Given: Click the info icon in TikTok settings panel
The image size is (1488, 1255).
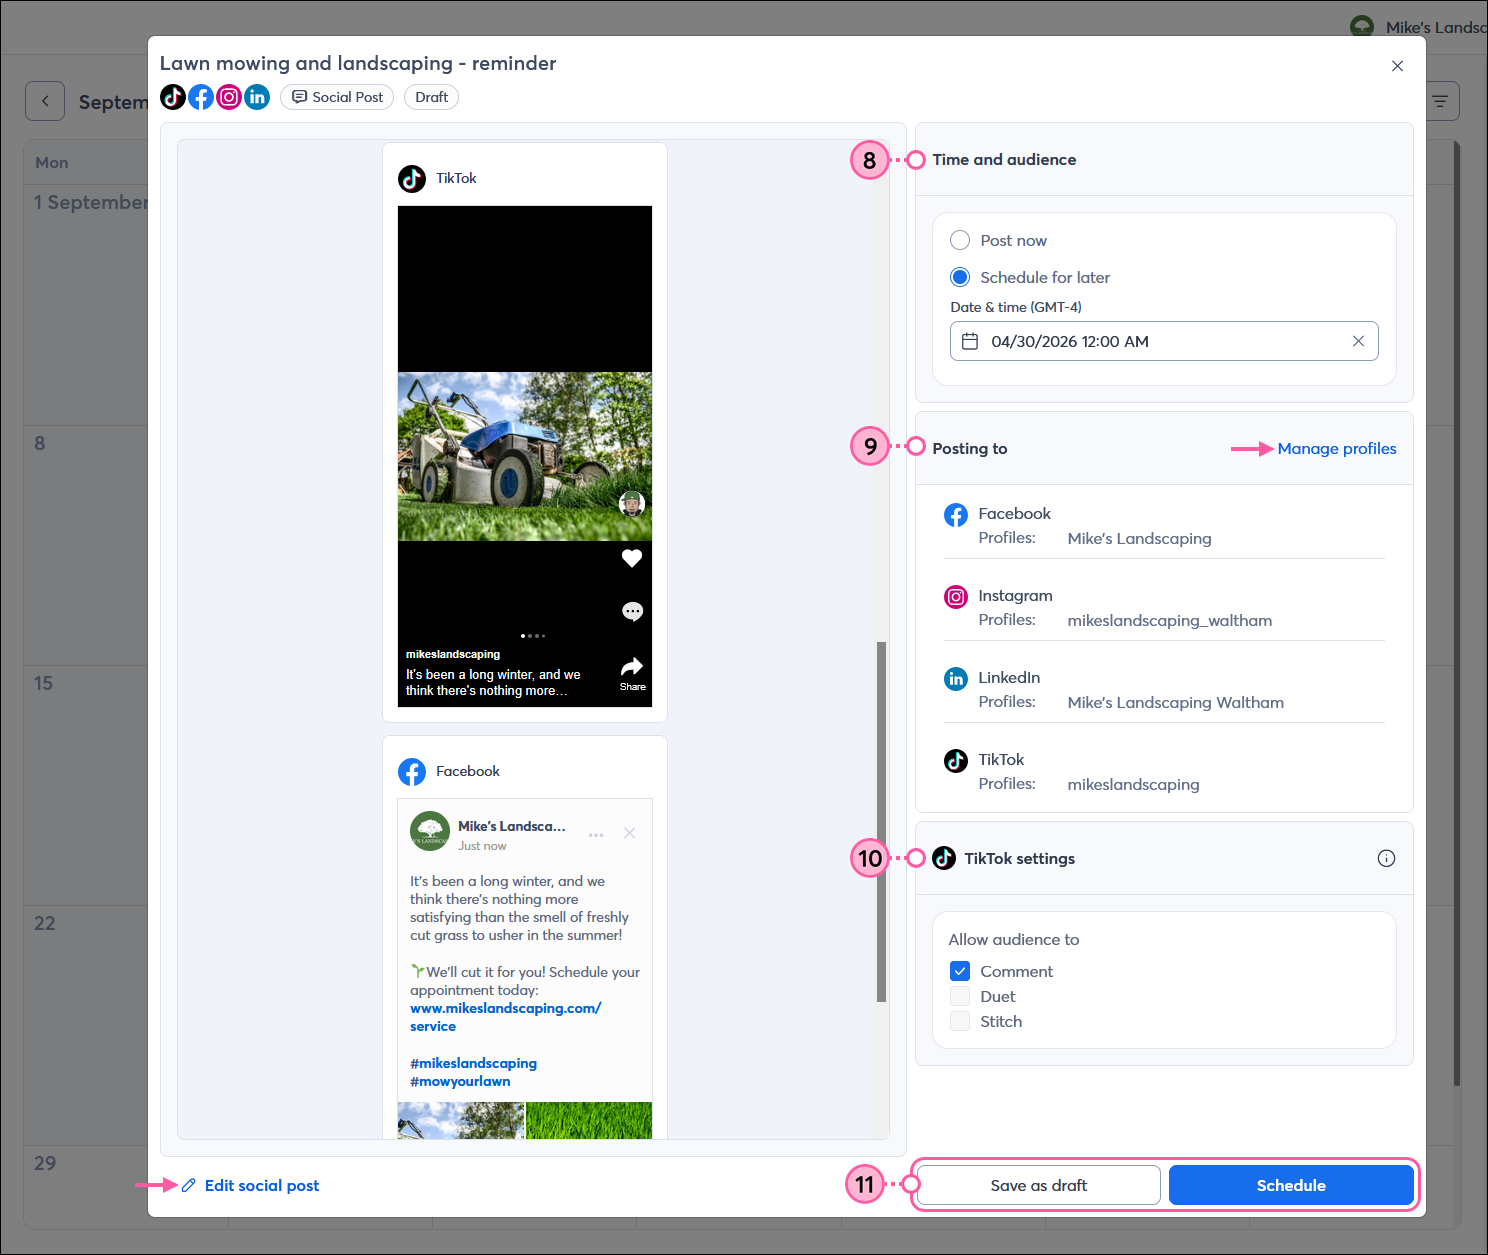Looking at the screenshot, I should [1386, 858].
